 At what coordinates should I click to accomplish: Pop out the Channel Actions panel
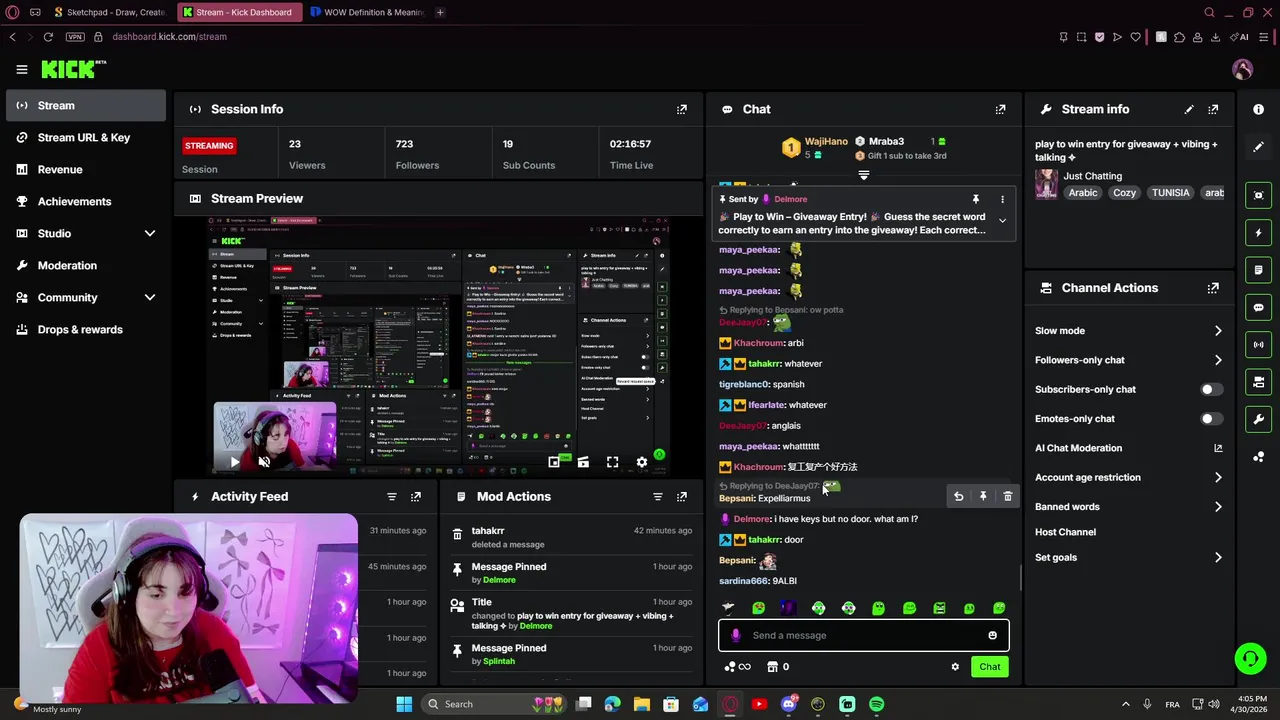[1213, 288]
